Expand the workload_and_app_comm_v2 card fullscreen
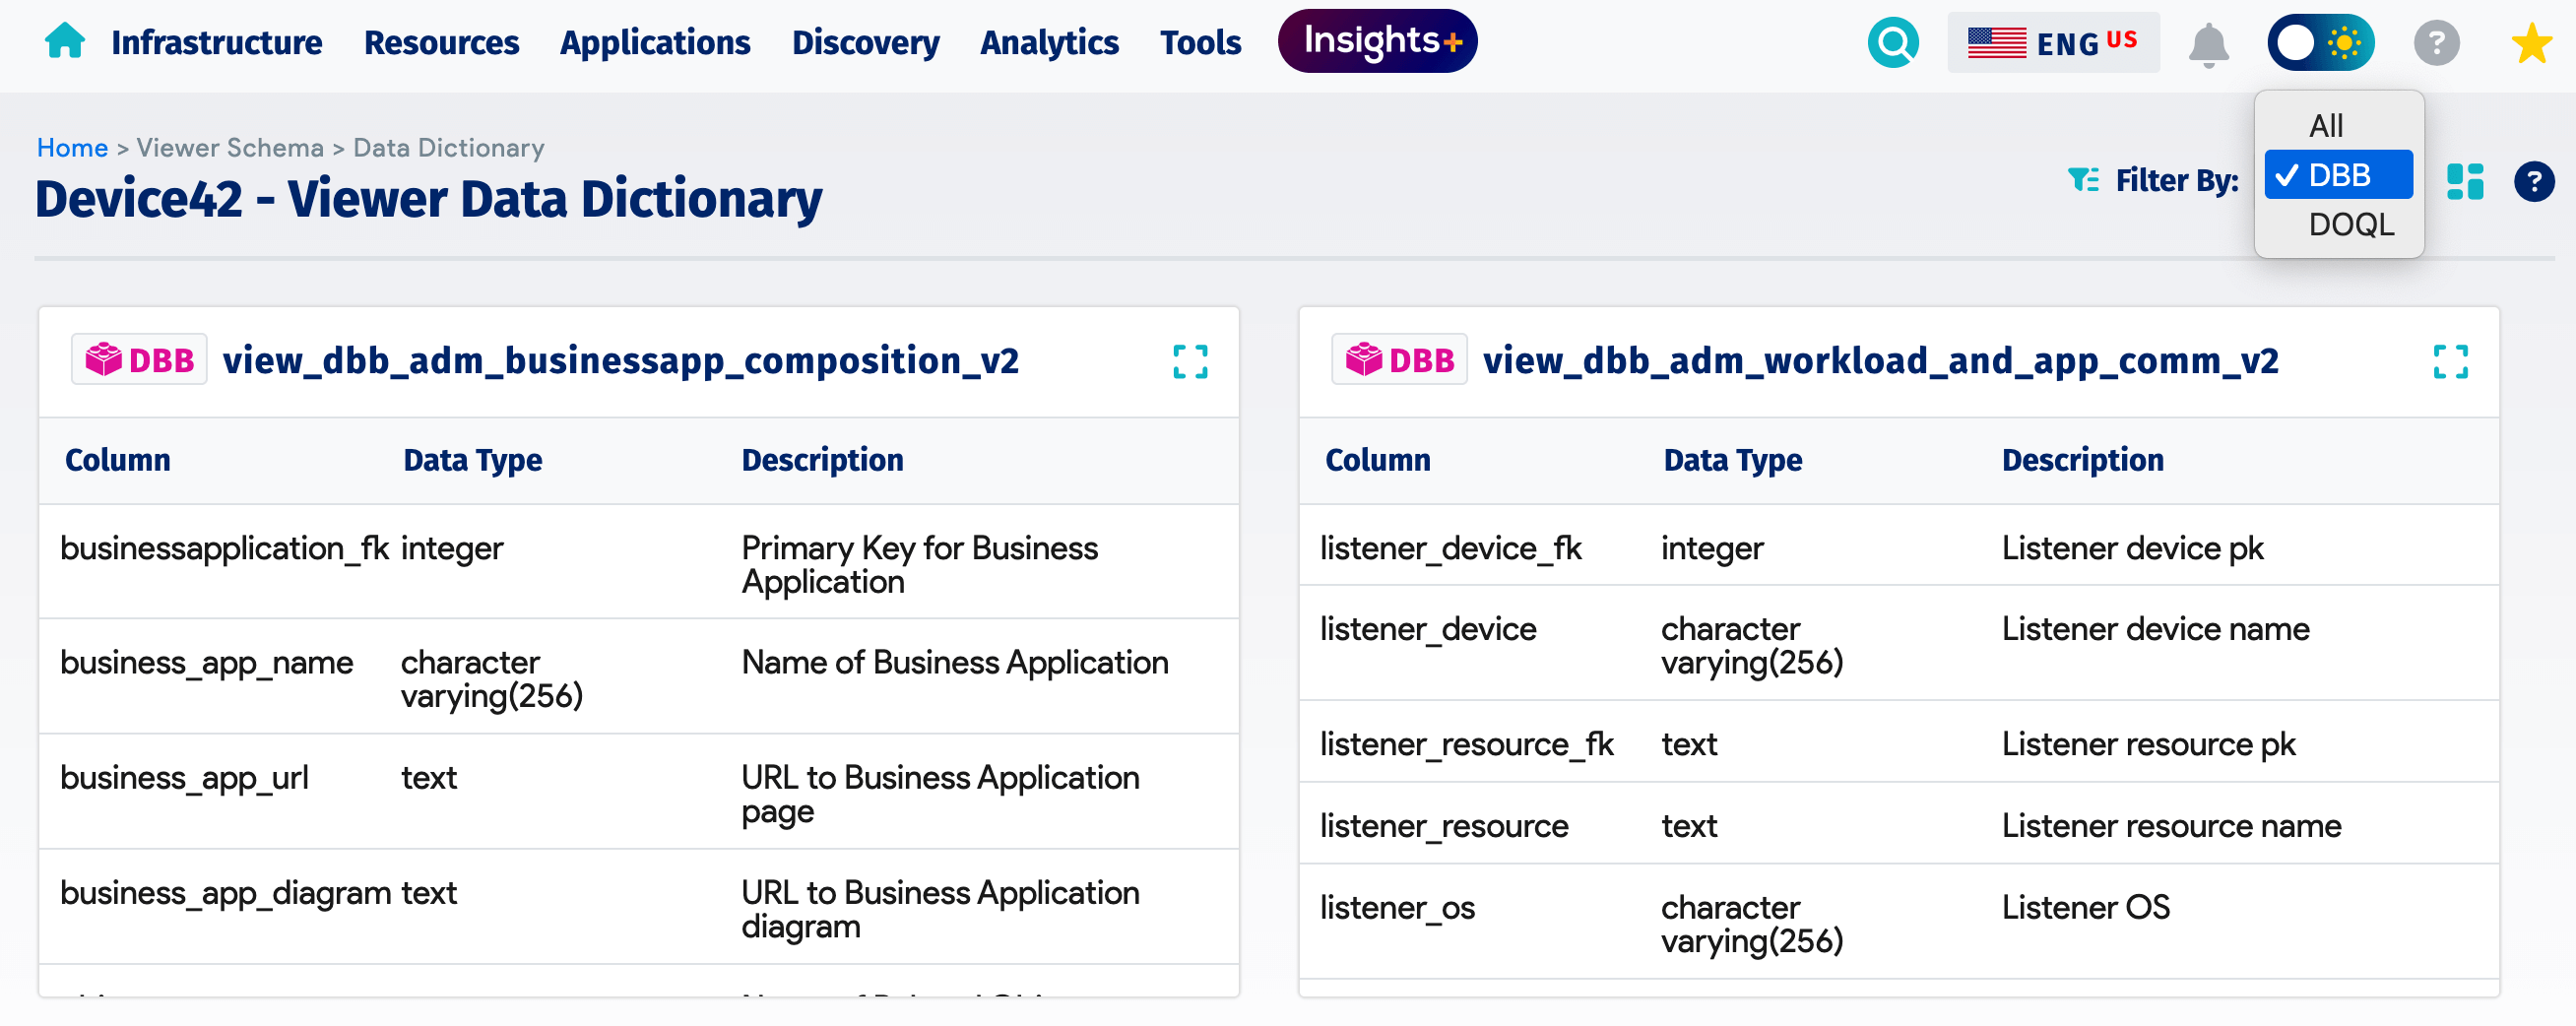The height and width of the screenshot is (1026, 2576). [2450, 362]
